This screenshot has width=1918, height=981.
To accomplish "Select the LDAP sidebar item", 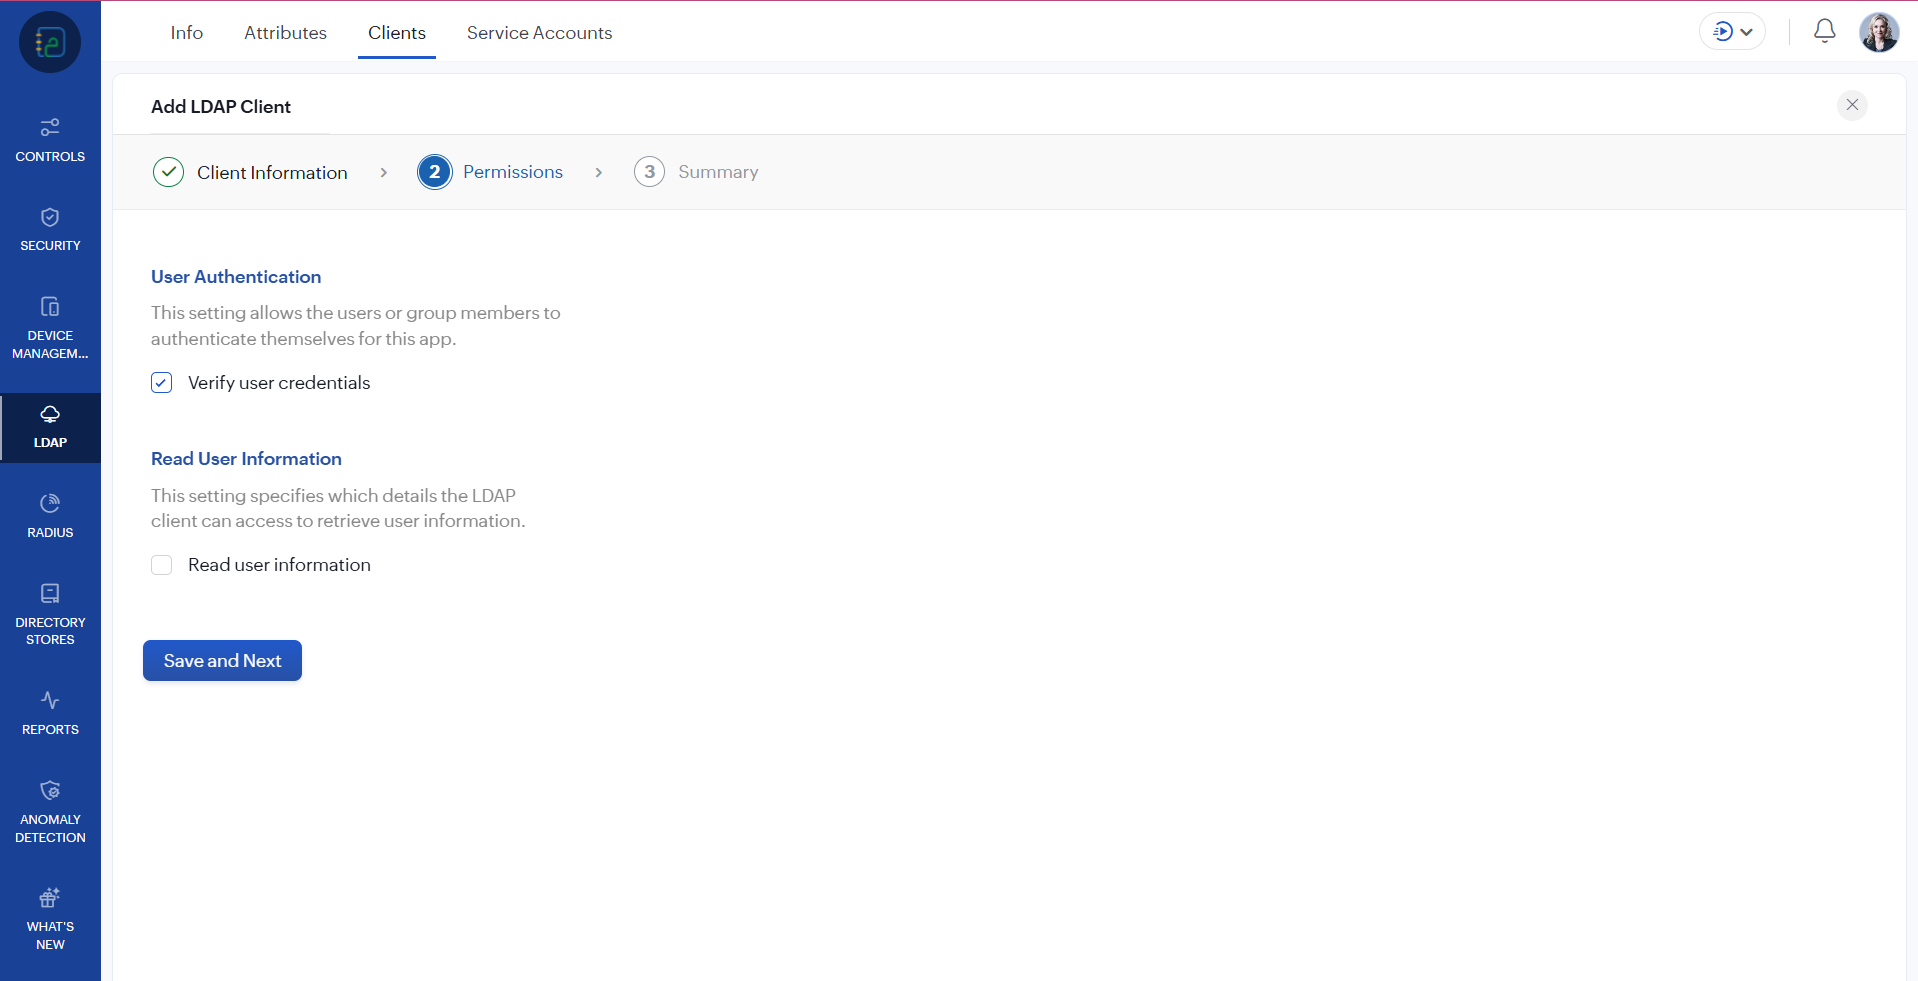I will [x=50, y=427].
